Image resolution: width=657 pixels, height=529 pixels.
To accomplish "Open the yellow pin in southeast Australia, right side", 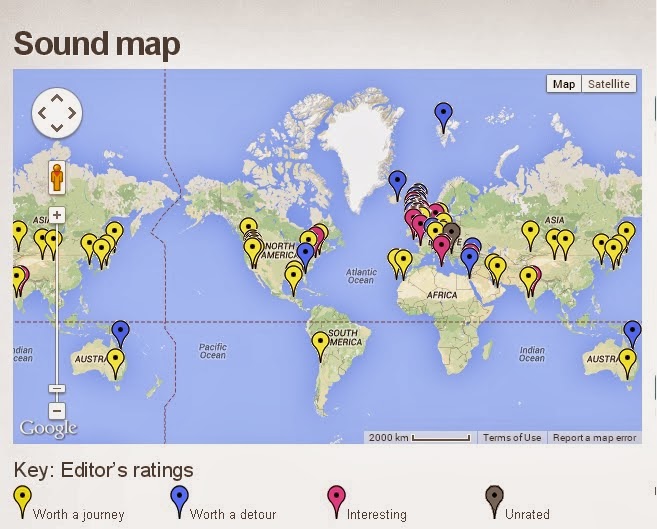I will (x=627, y=360).
